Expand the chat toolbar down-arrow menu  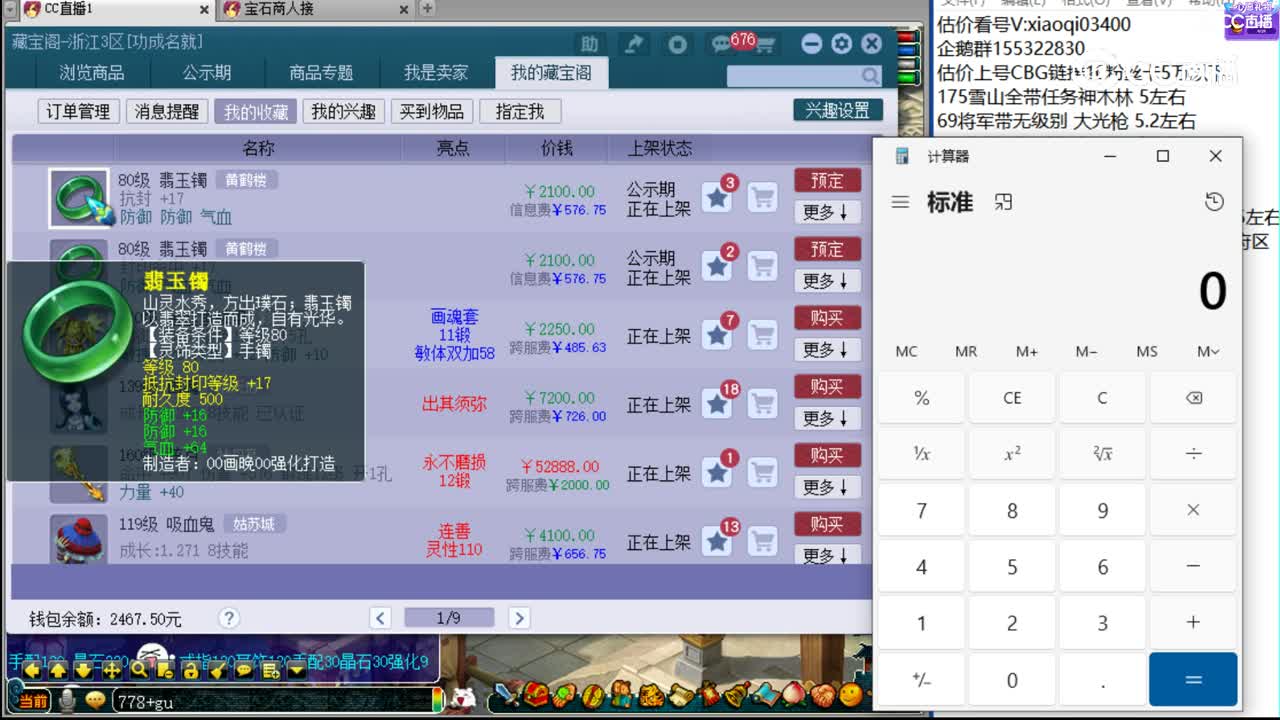tap(297, 669)
